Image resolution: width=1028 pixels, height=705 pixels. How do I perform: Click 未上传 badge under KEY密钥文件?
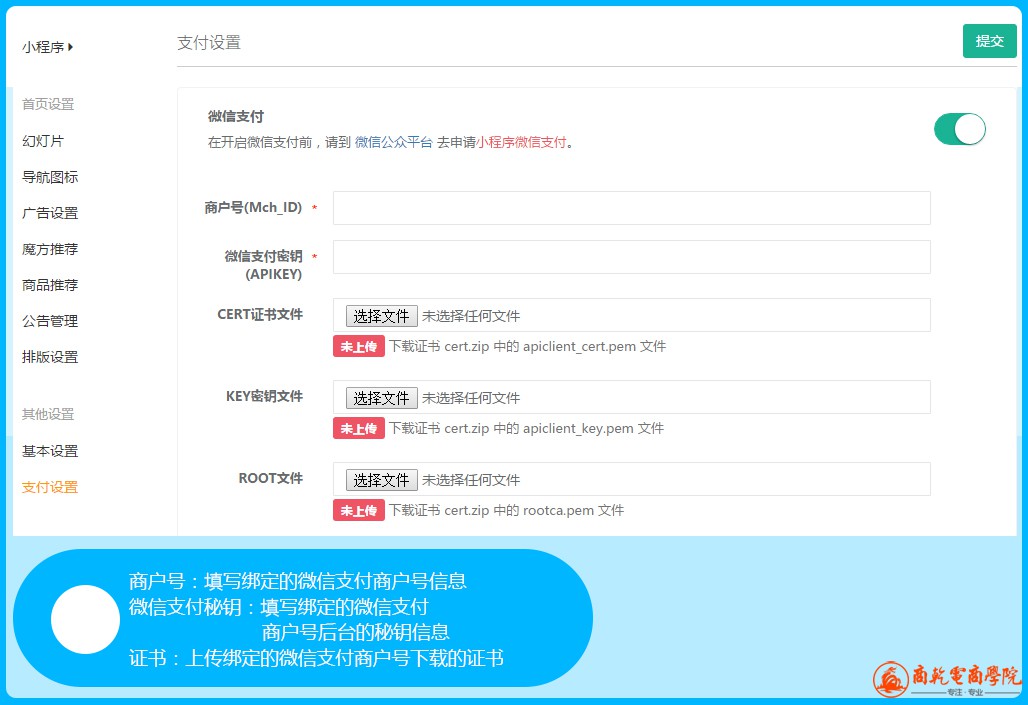[359, 428]
